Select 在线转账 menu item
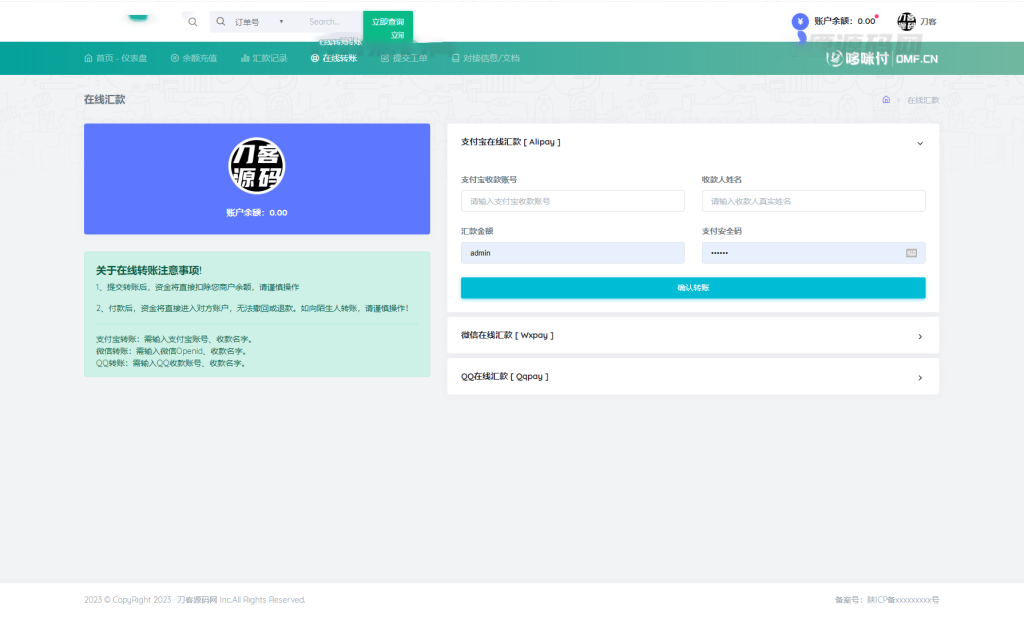1024x617 pixels. pos(334,58)
